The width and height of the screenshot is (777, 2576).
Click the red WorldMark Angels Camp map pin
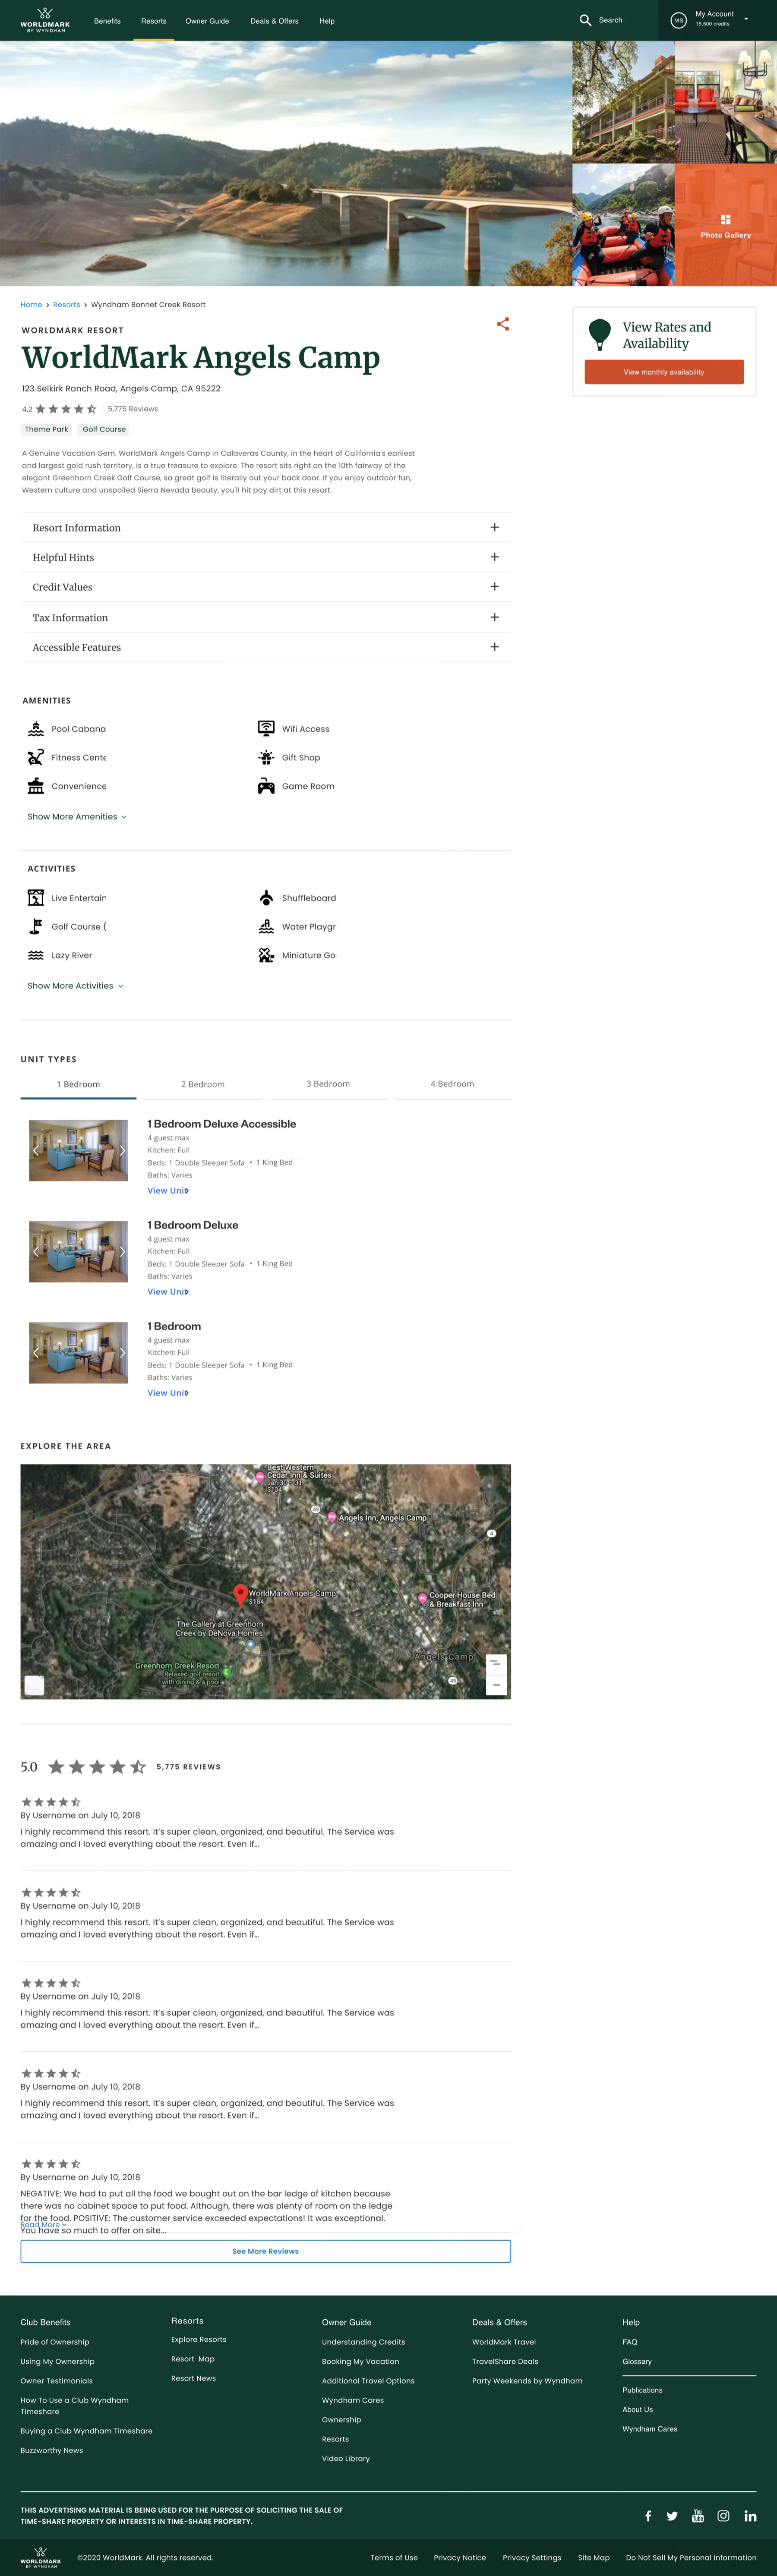click(240, 1594)
